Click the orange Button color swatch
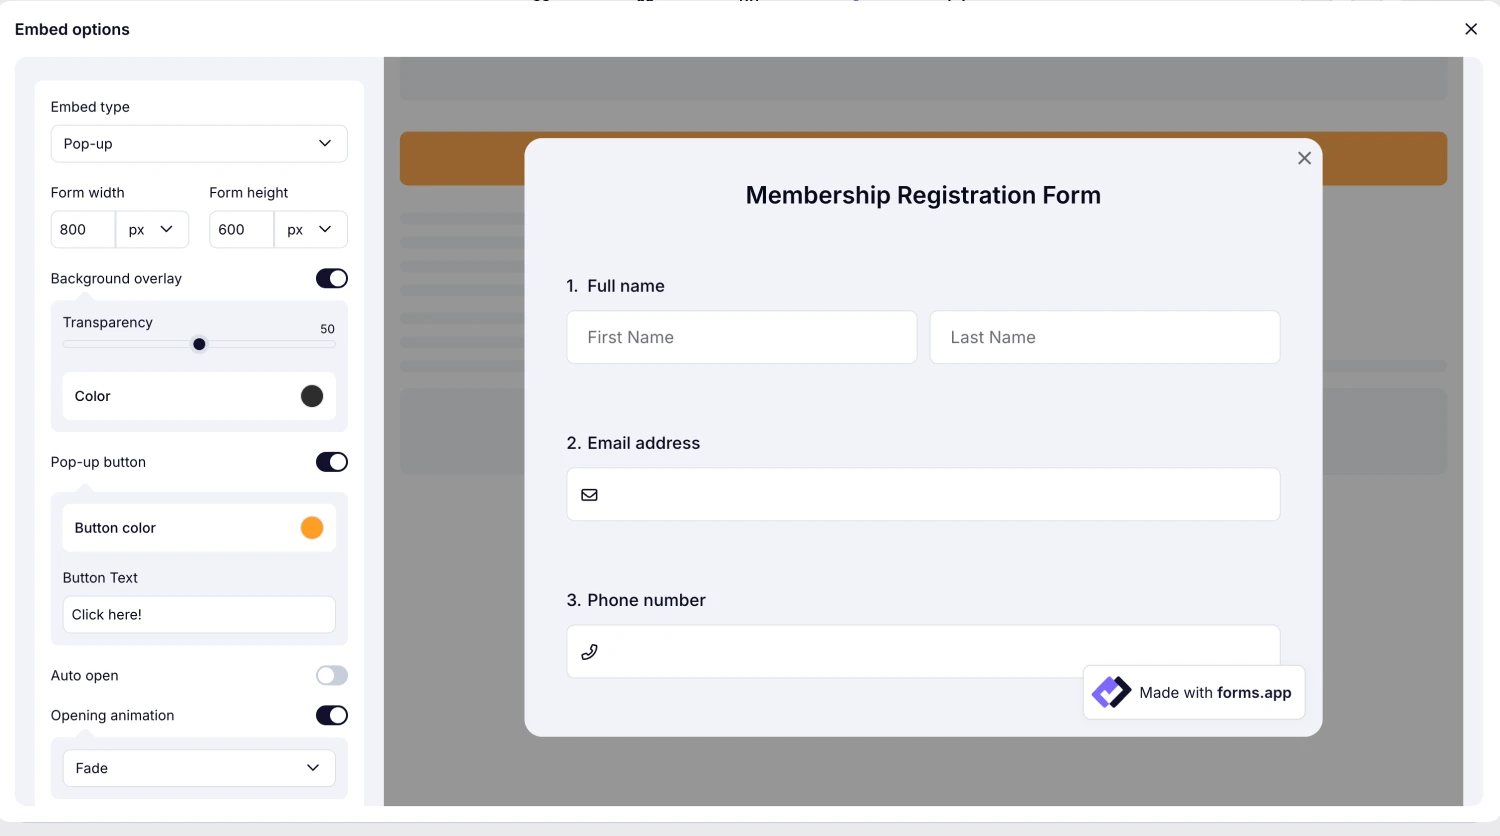The height and width of the screenshot is (836, 1500). (x=311, y=527)
